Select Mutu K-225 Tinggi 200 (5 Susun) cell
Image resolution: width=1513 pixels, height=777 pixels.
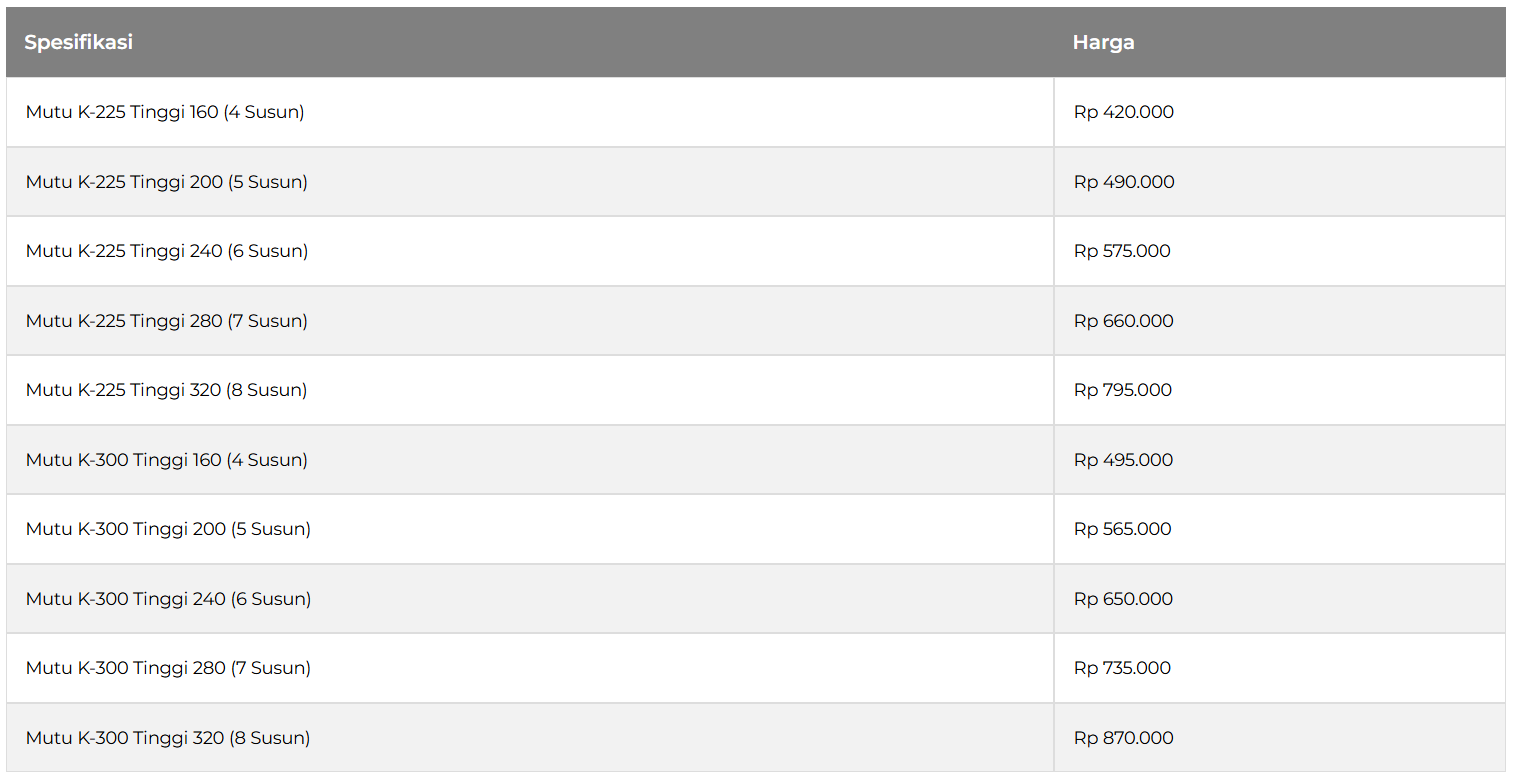[530, 182]
